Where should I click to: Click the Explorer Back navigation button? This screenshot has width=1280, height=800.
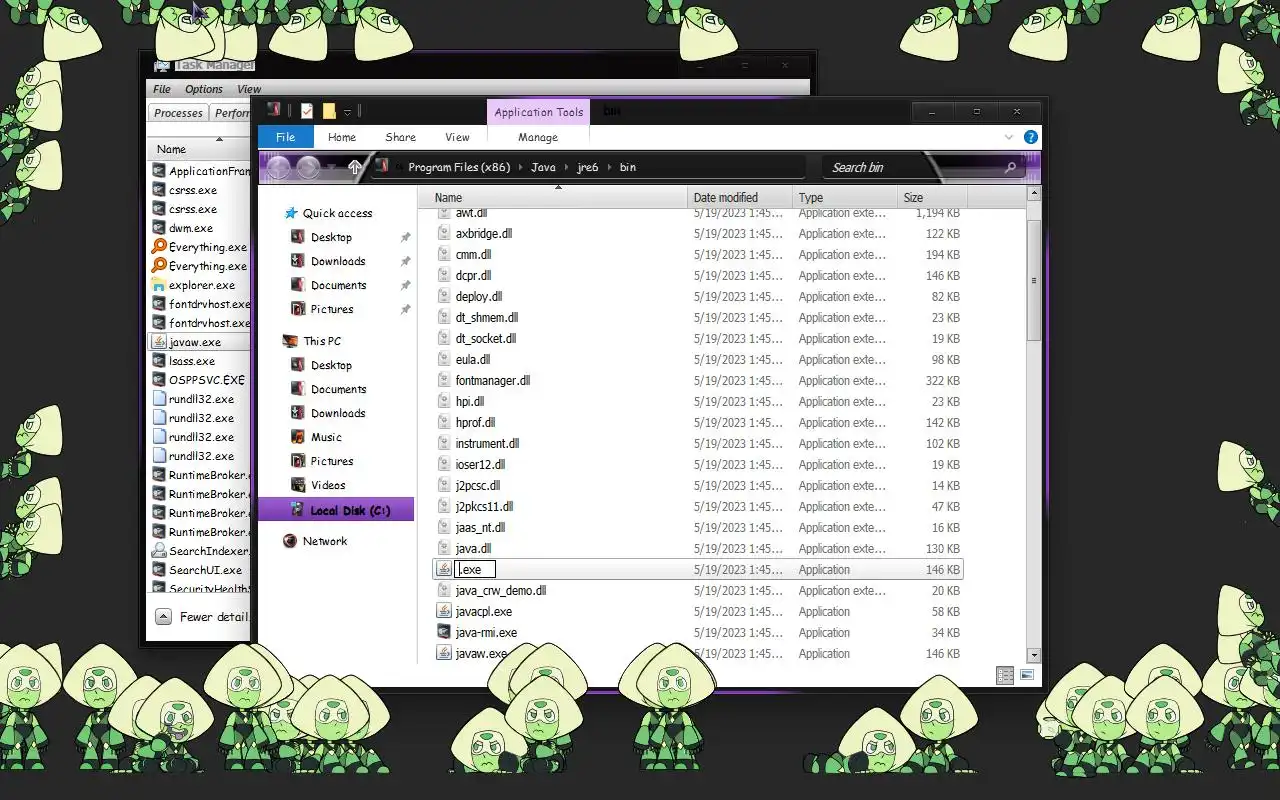point(279,168)
